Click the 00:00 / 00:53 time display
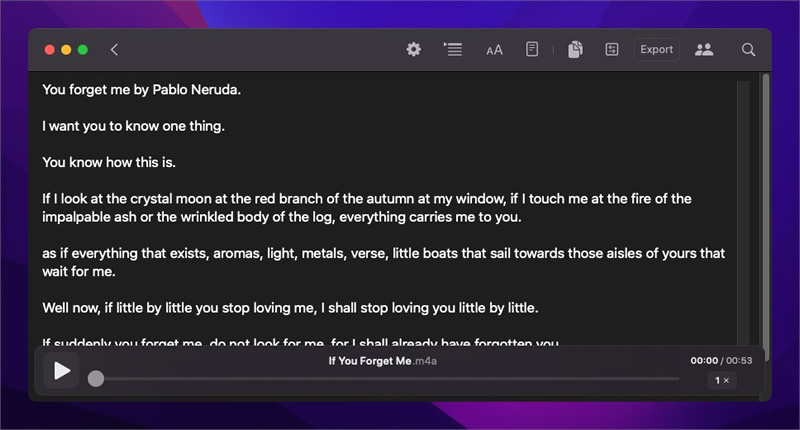Image resolution: width=800 pixels, height=430 pixels. (721, 361)
